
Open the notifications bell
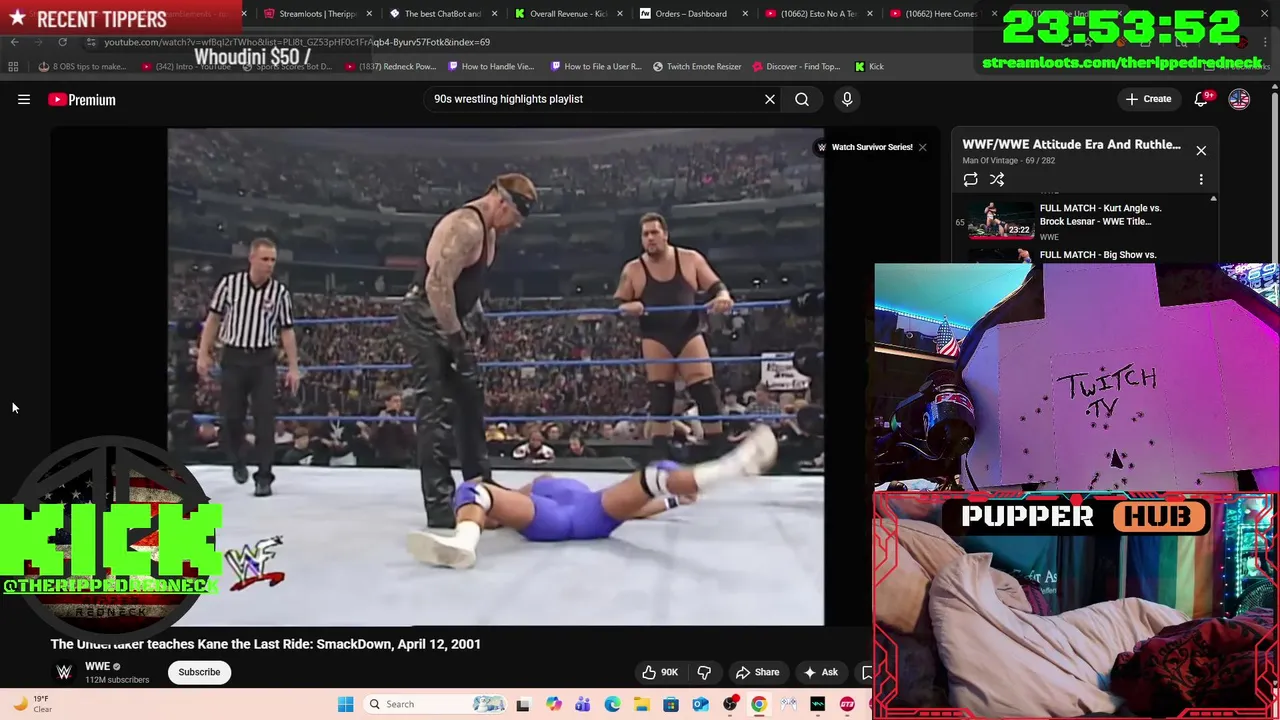[x=1201, y=99]
